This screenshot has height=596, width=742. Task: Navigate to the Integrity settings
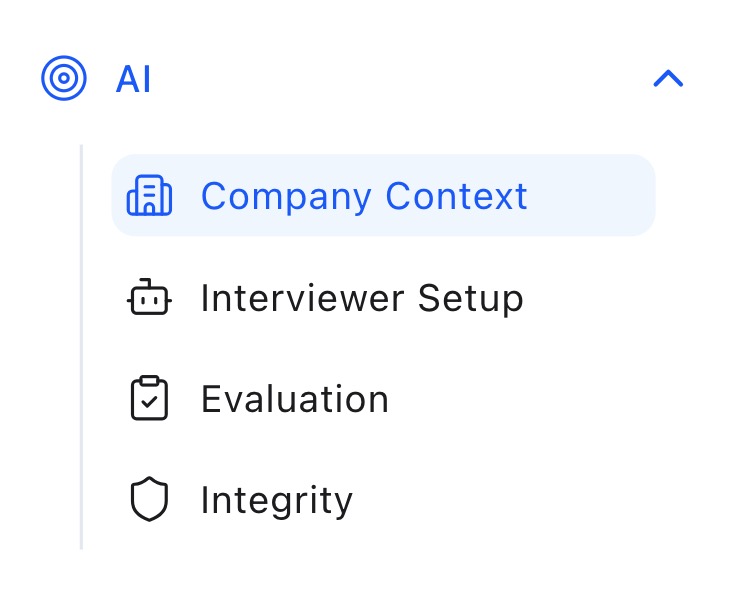[x=276, y=500]
